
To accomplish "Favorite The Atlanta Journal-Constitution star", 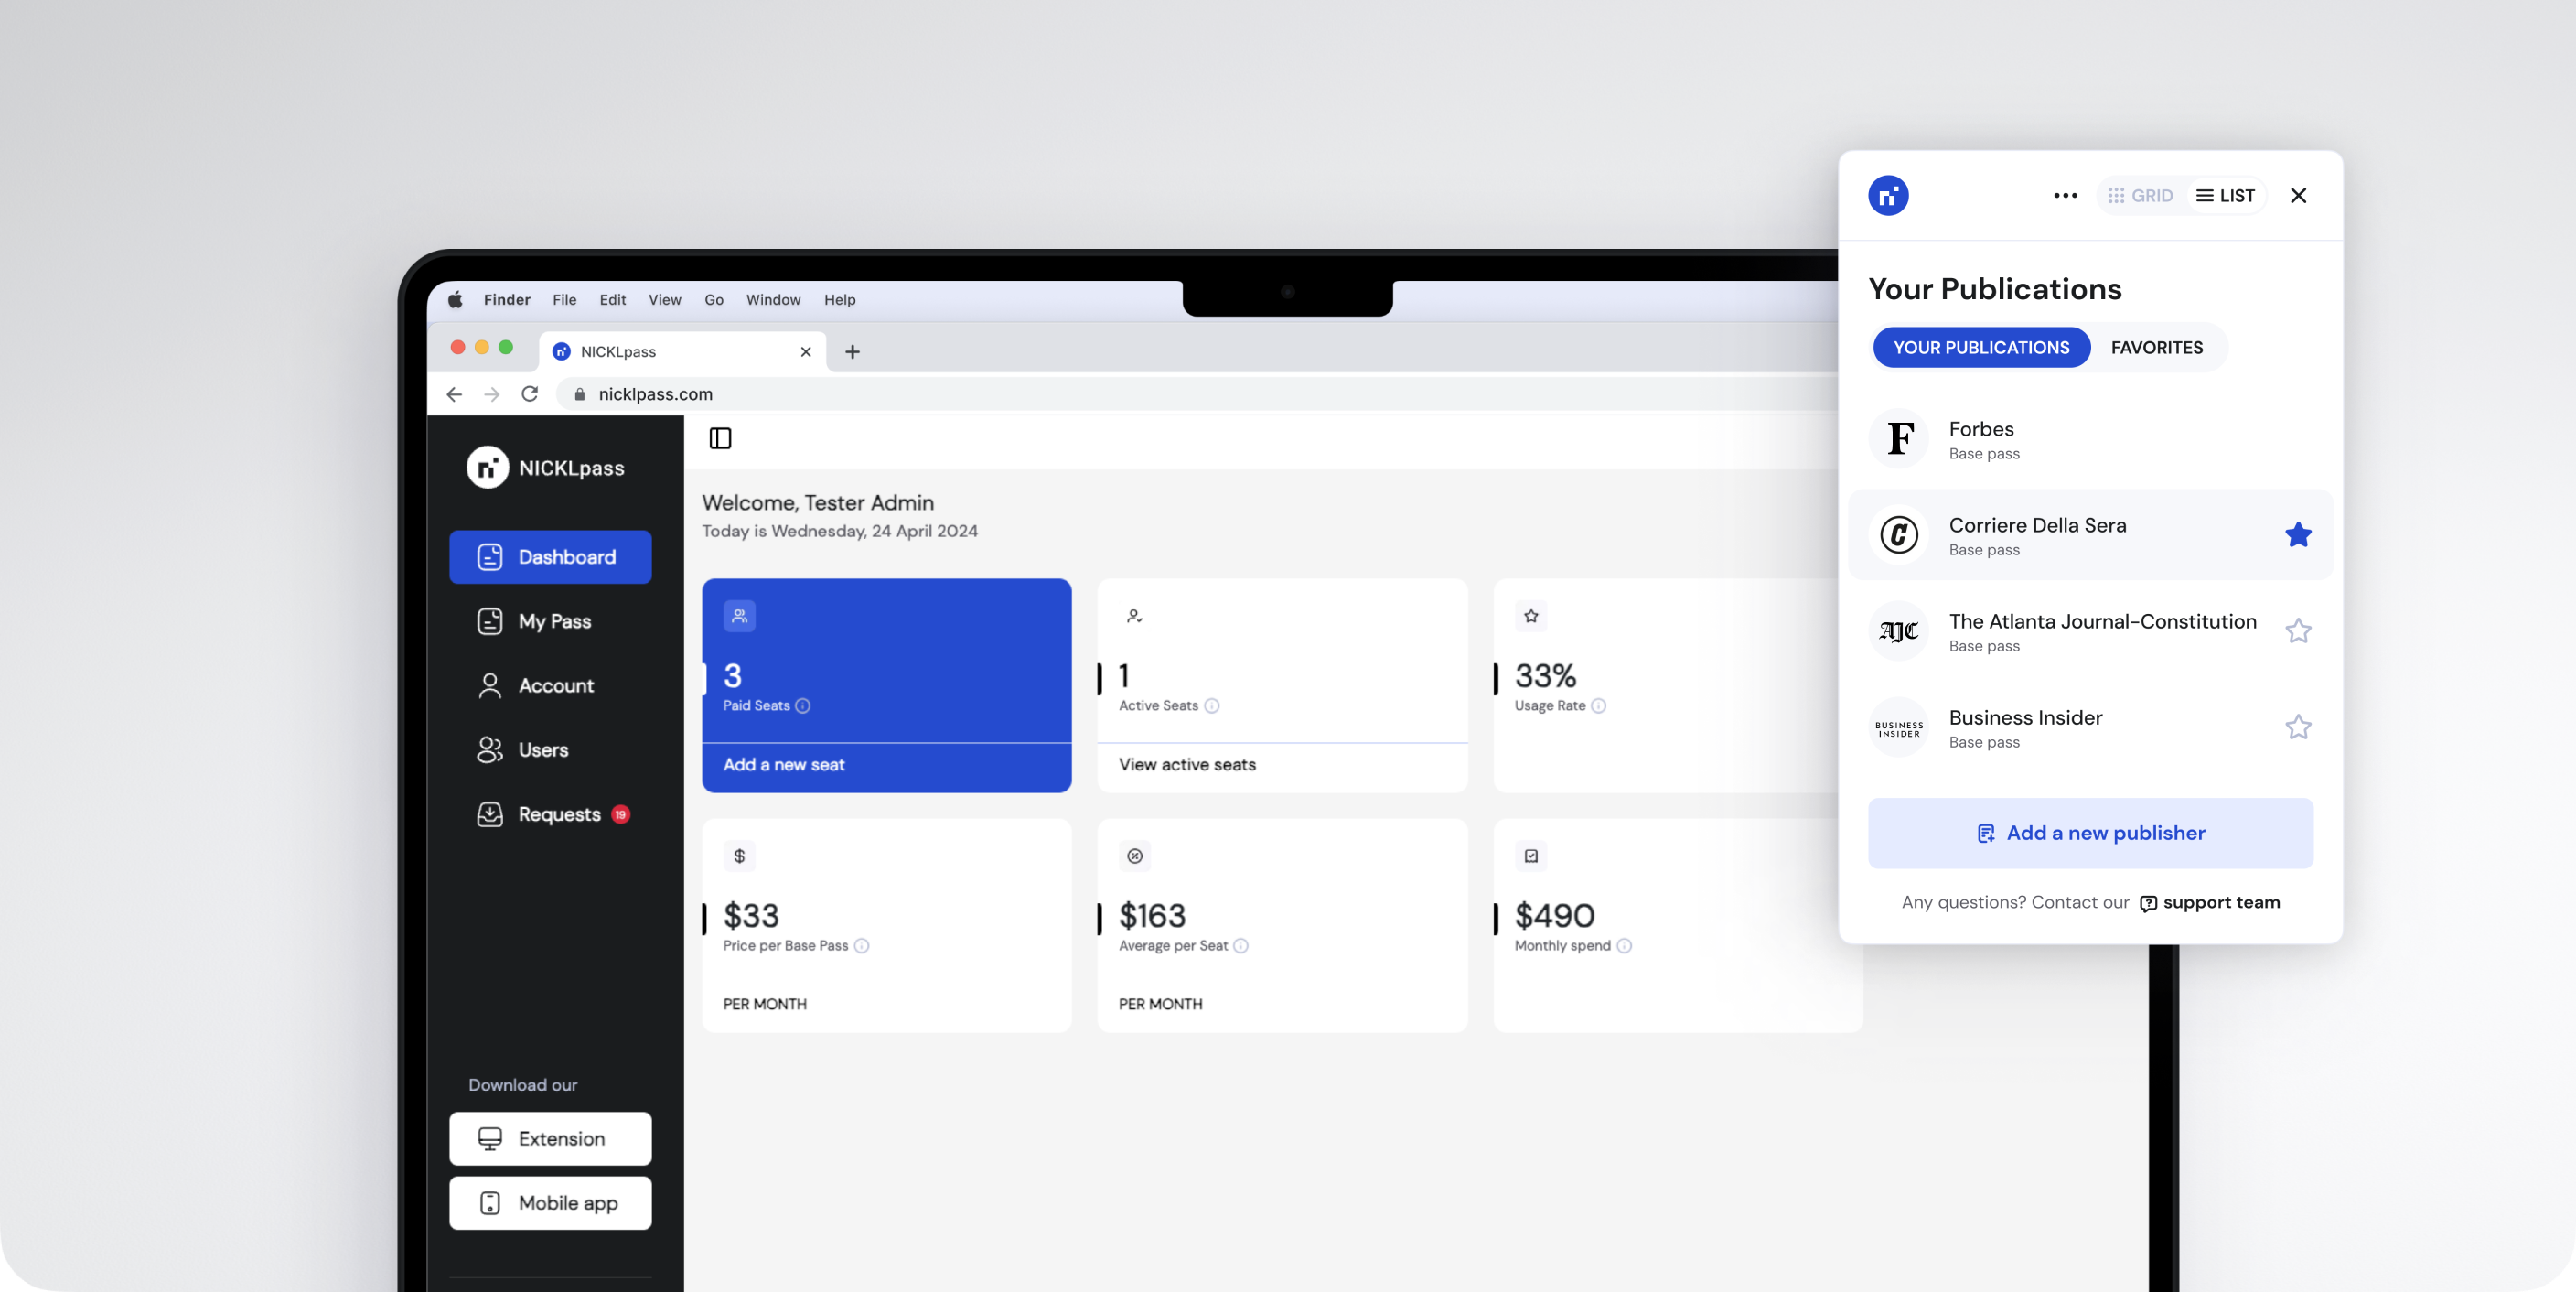I will [2298, 631].
